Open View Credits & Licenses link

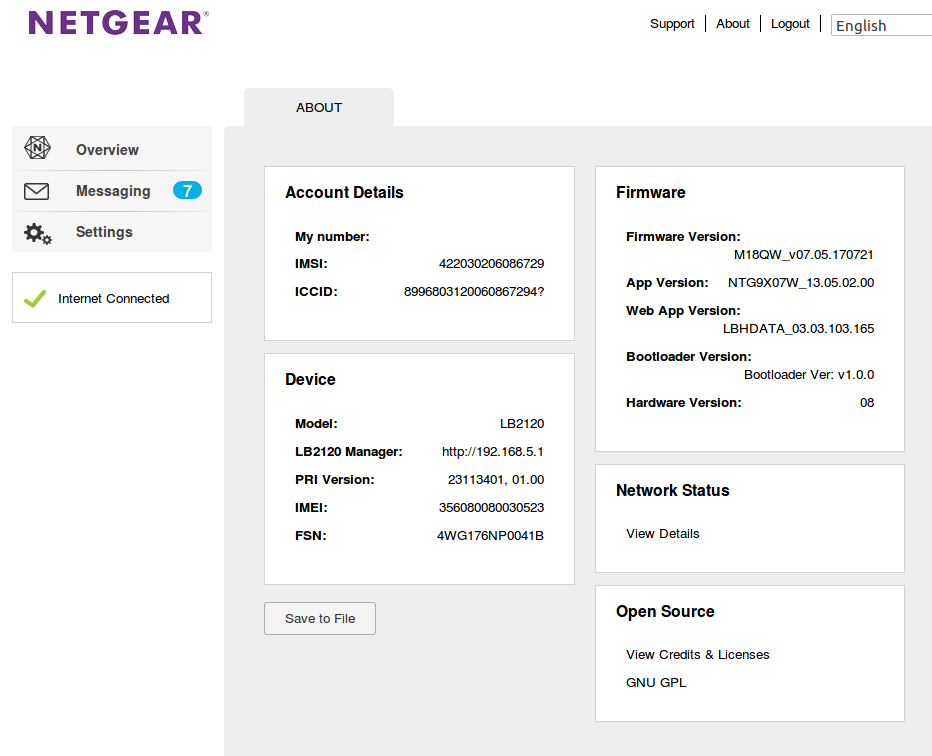(698, 654)
